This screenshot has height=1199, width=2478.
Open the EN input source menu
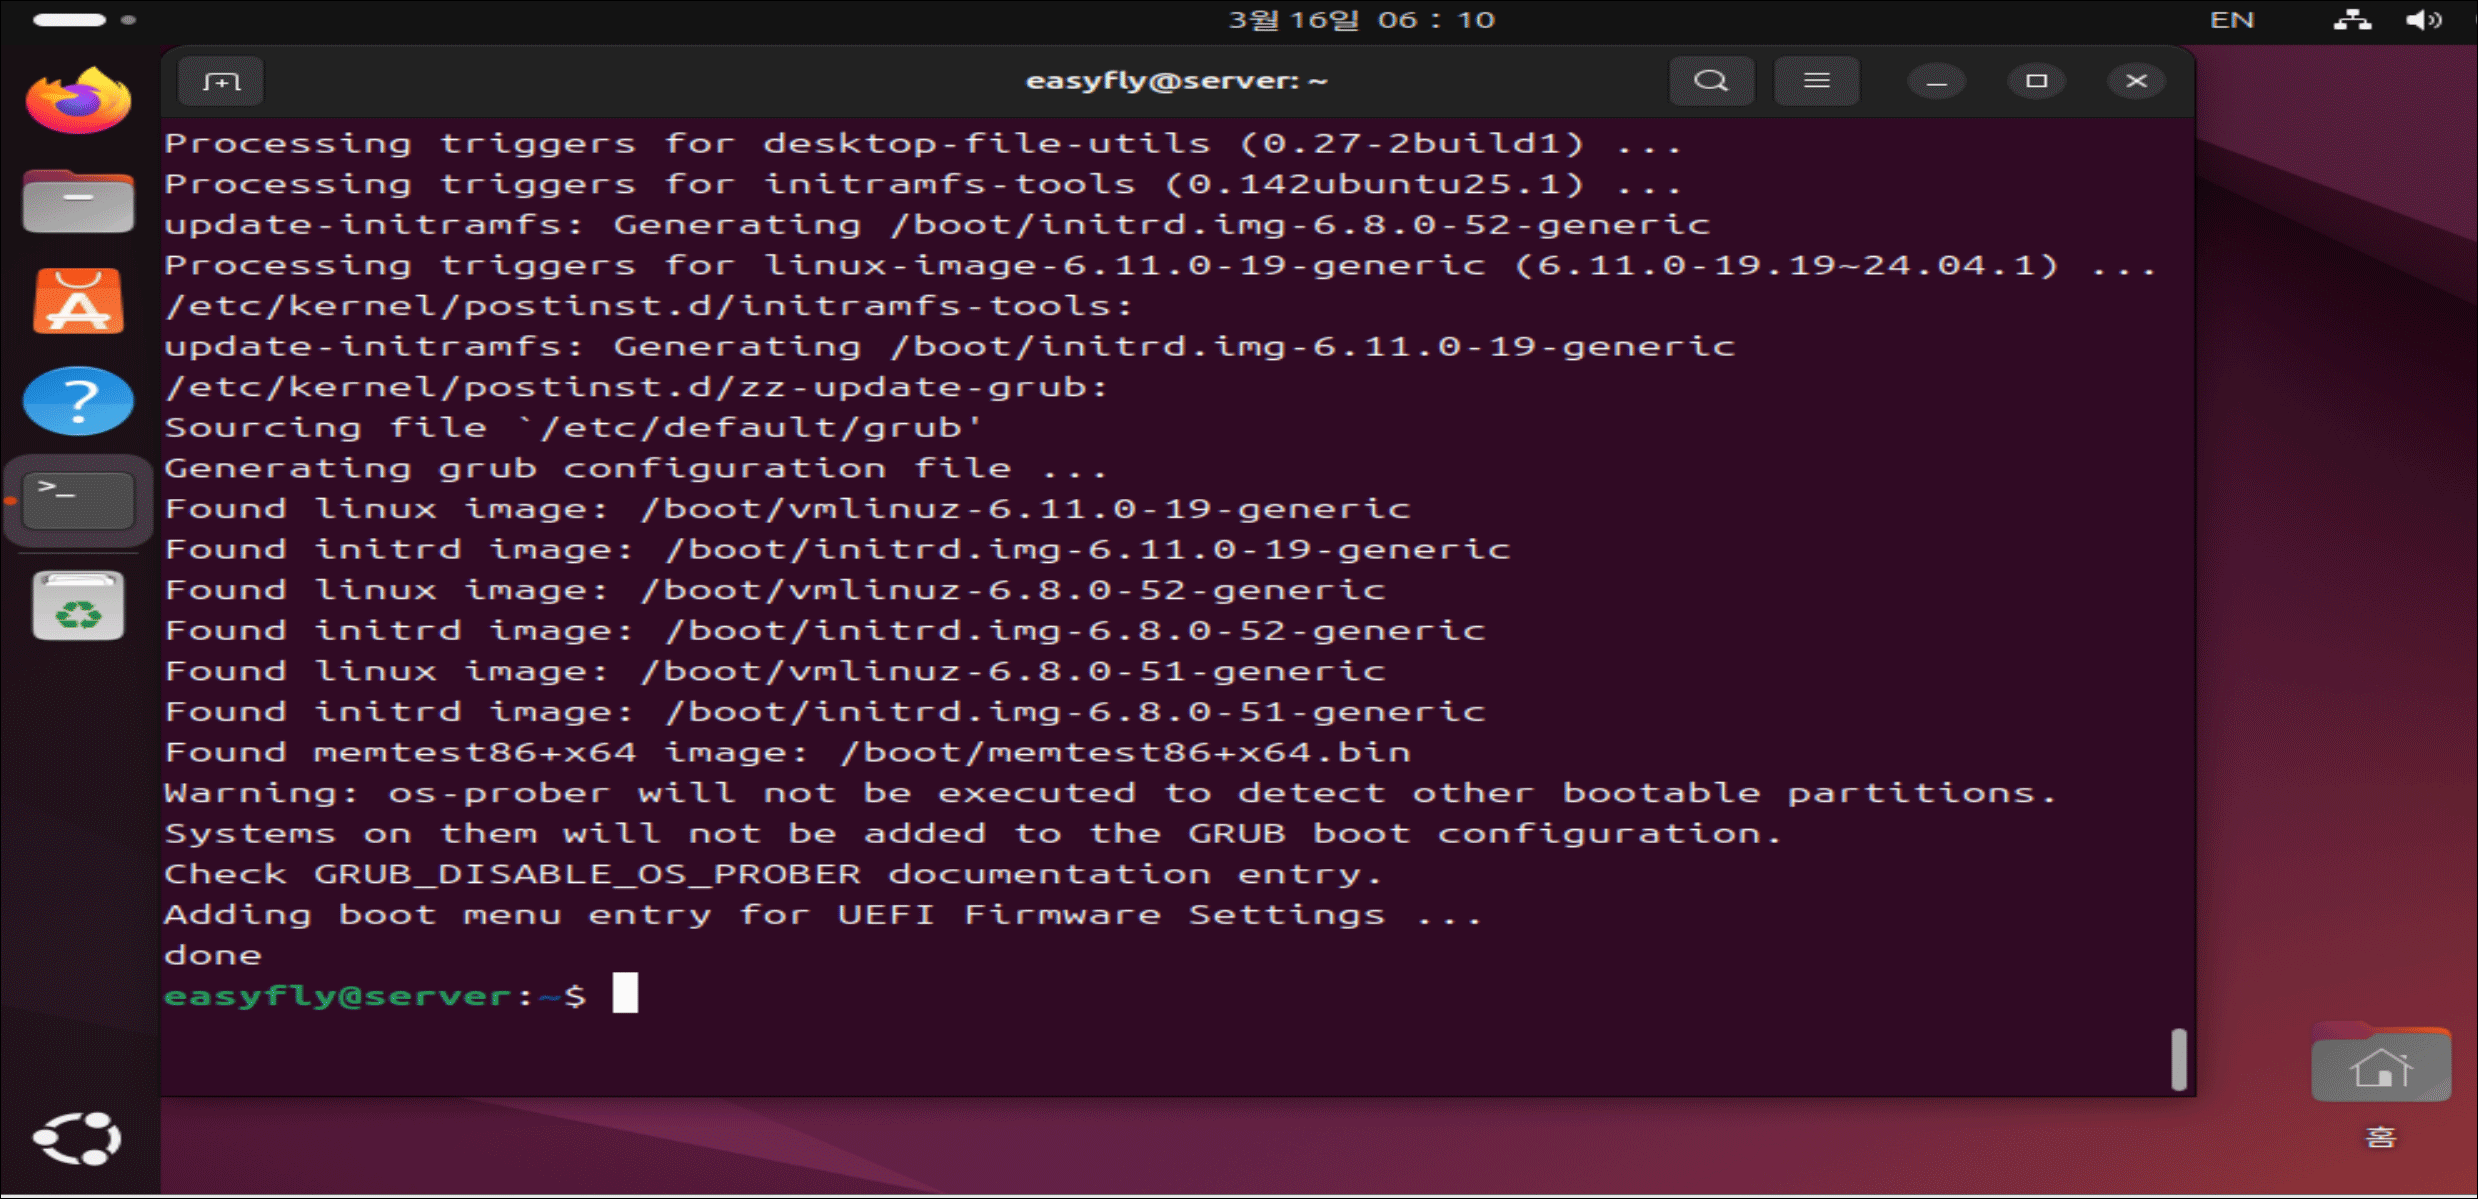click(2231, 20)
